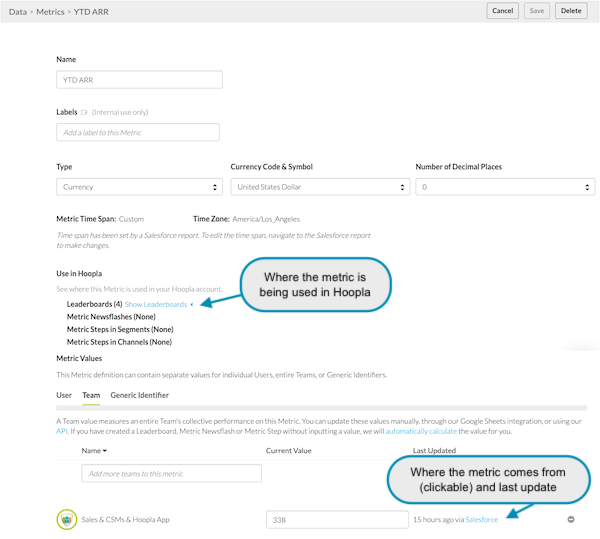The image size is (600, 539).
Task: Click the Save button
Action: point(536,11)
